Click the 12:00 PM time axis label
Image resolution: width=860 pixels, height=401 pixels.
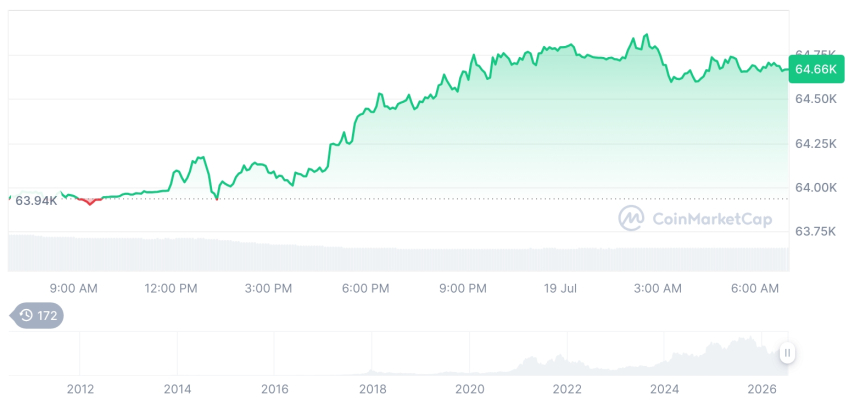click(171, 289)
